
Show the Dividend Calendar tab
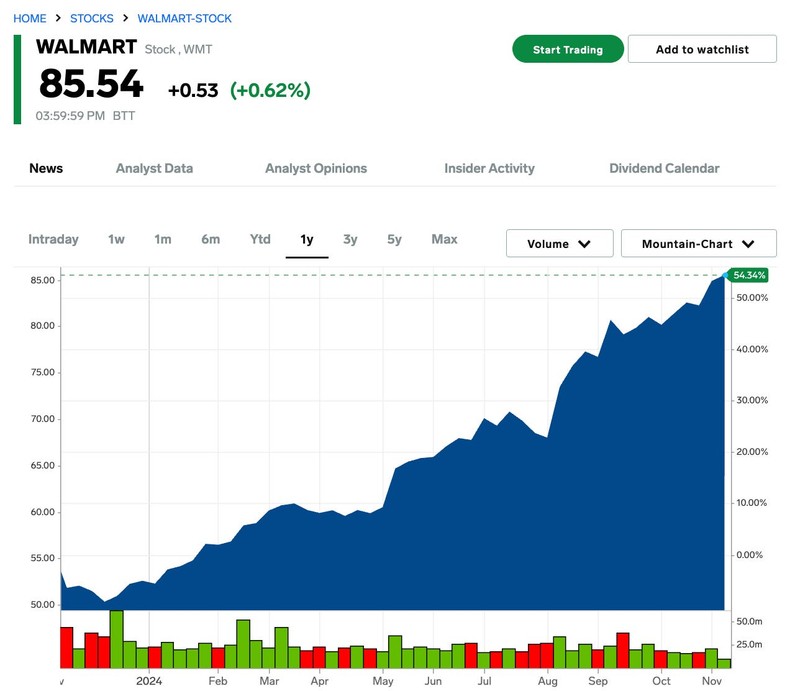click(x=664, y=168)
